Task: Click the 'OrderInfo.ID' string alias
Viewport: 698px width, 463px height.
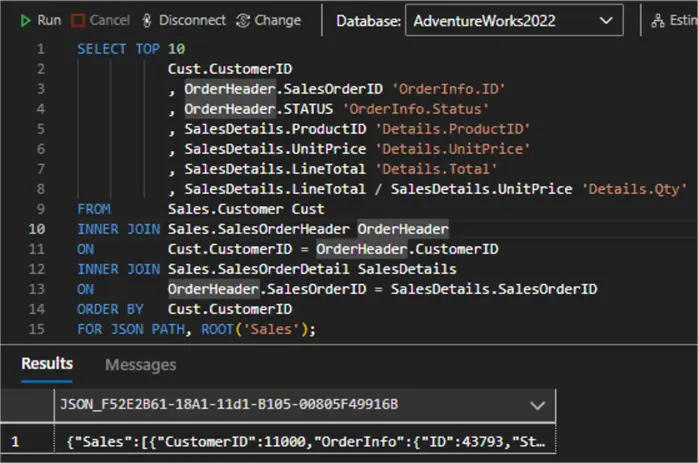Action: (448, 89)
